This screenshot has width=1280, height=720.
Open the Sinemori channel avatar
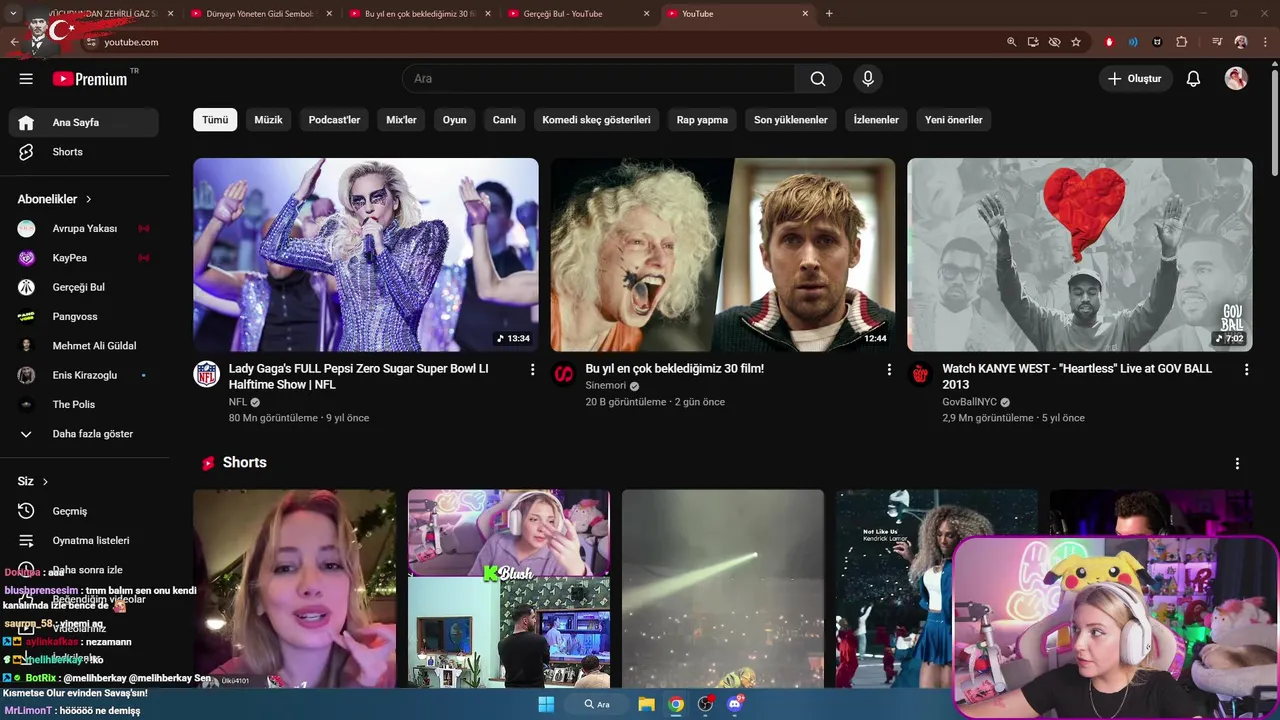(564, 374)
